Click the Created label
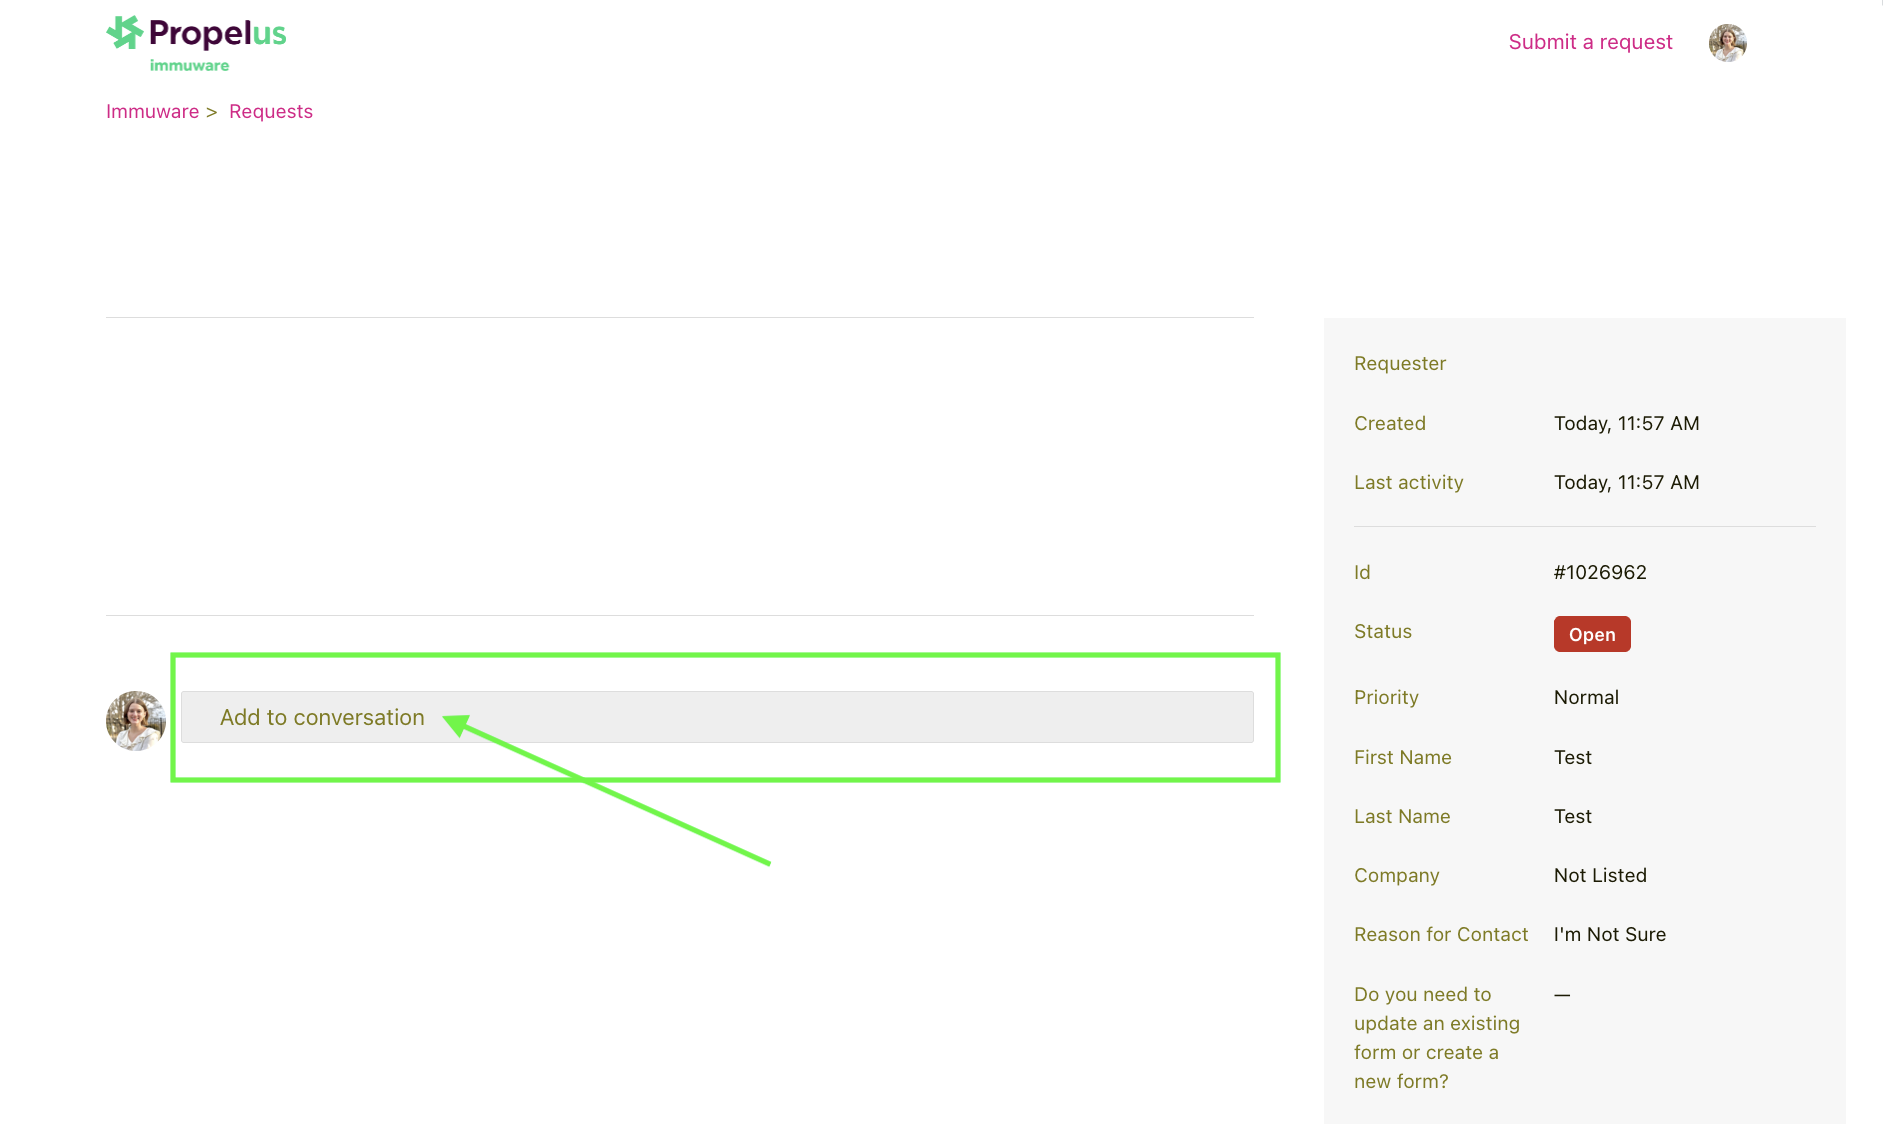 [1390, 423]
